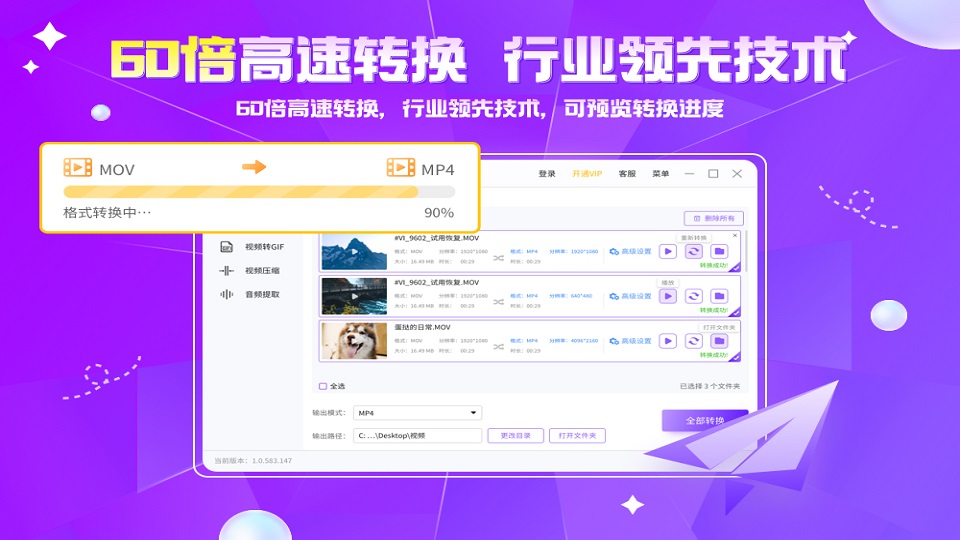Open folder for the 640*480 video row
960x540 pixels.
(x=719, y=296)
